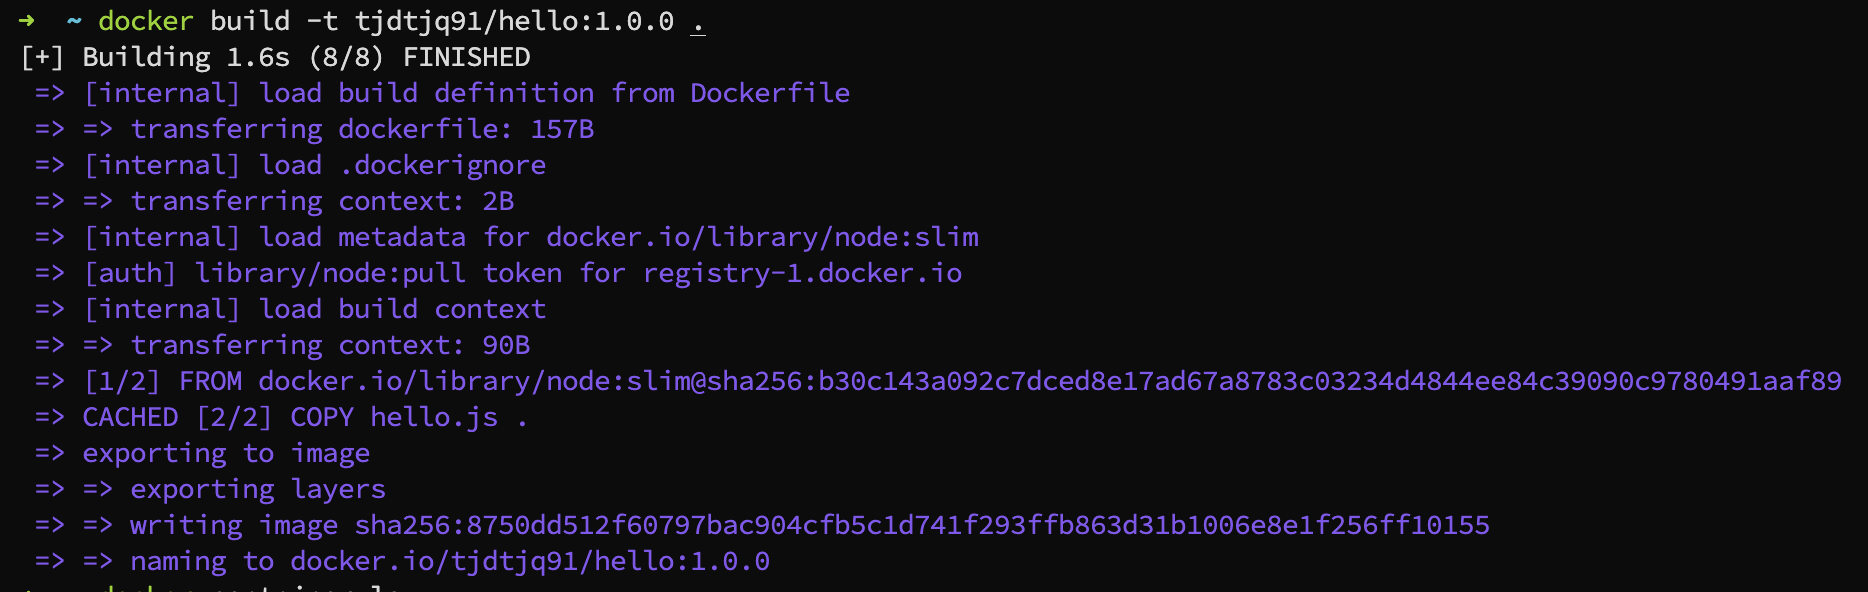
Task: Click the image tag tjdtjq91/hello:1.0.0 in command
Action: [x=514, y=21]
